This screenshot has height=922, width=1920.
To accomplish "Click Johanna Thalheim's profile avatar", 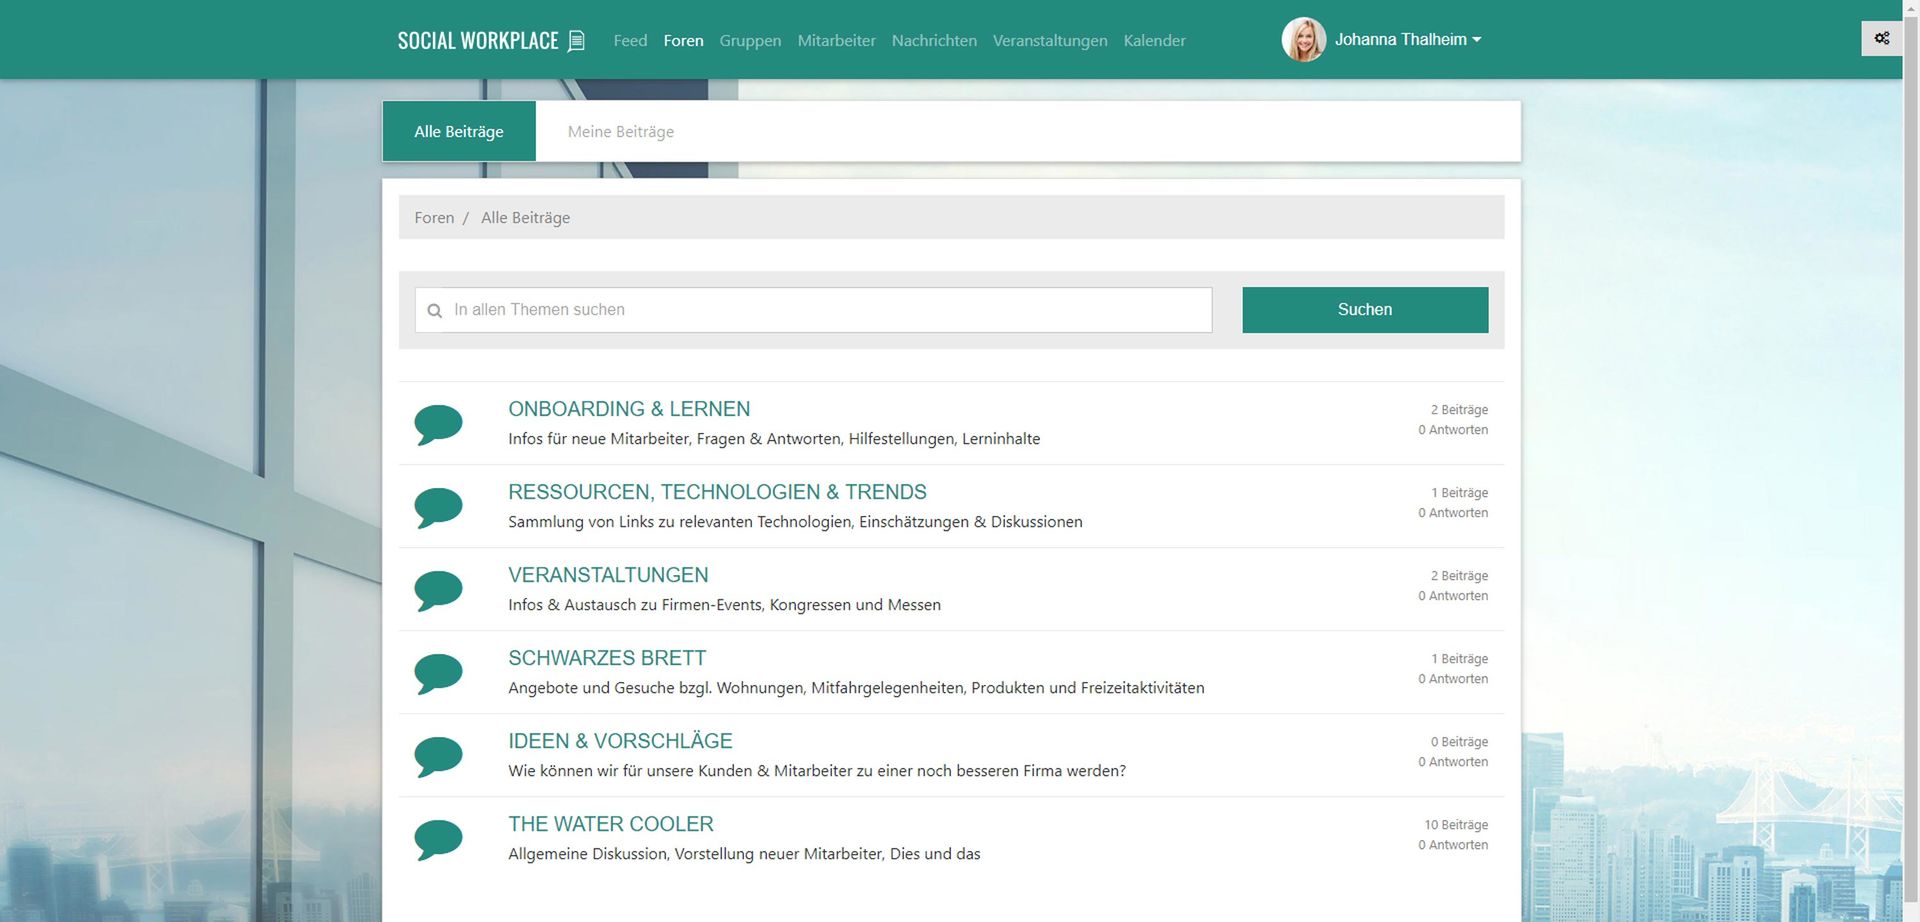I will [1303, 40].
